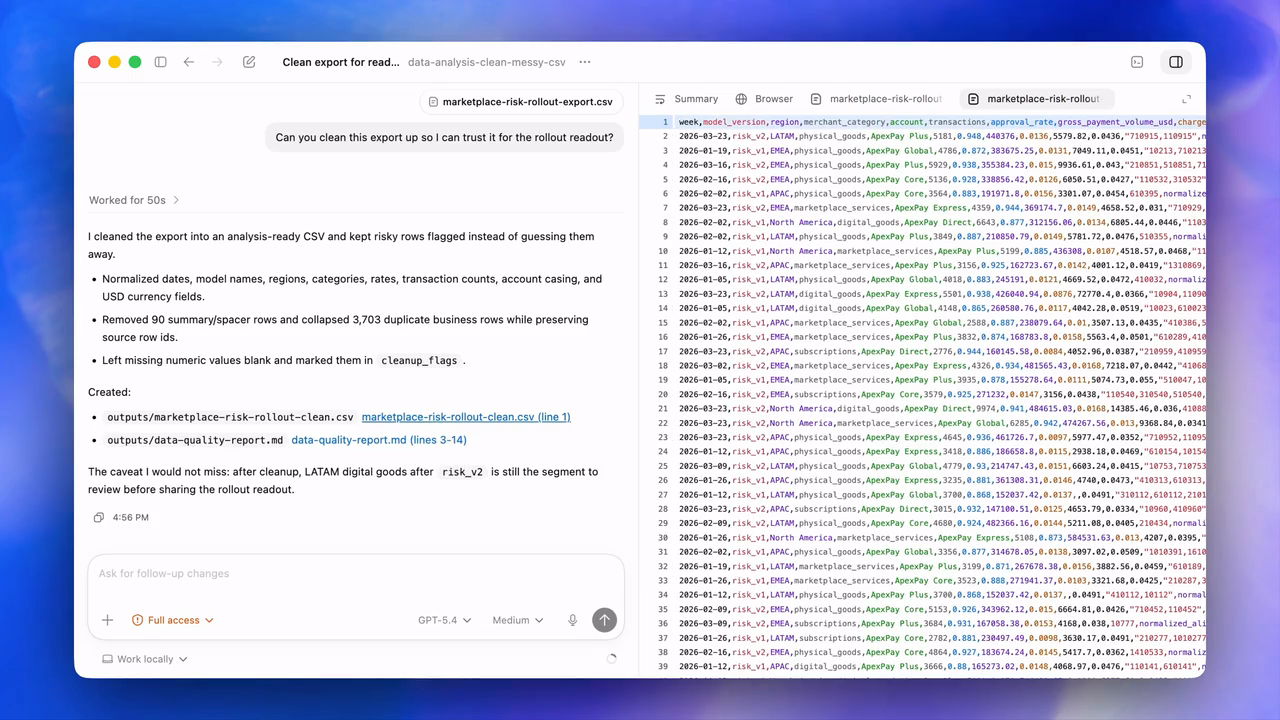Click the 'data-analysis-clean-messy-csv' project name

(x=487, y=62)
